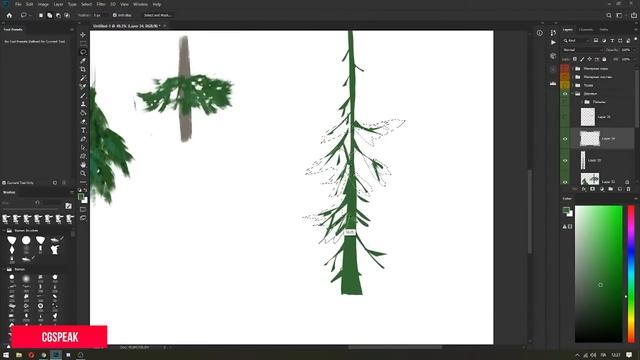This screenshot has height=360, width=640.
Task: Add a layer mask icon
Action: pos(592,189)
